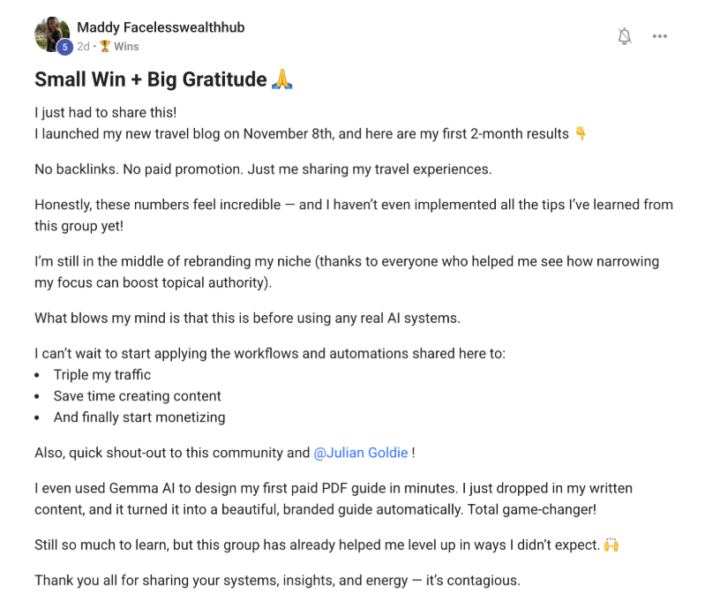Click Maddy's profile avatar picture
The image size is (720, 601).
[50, 33]
